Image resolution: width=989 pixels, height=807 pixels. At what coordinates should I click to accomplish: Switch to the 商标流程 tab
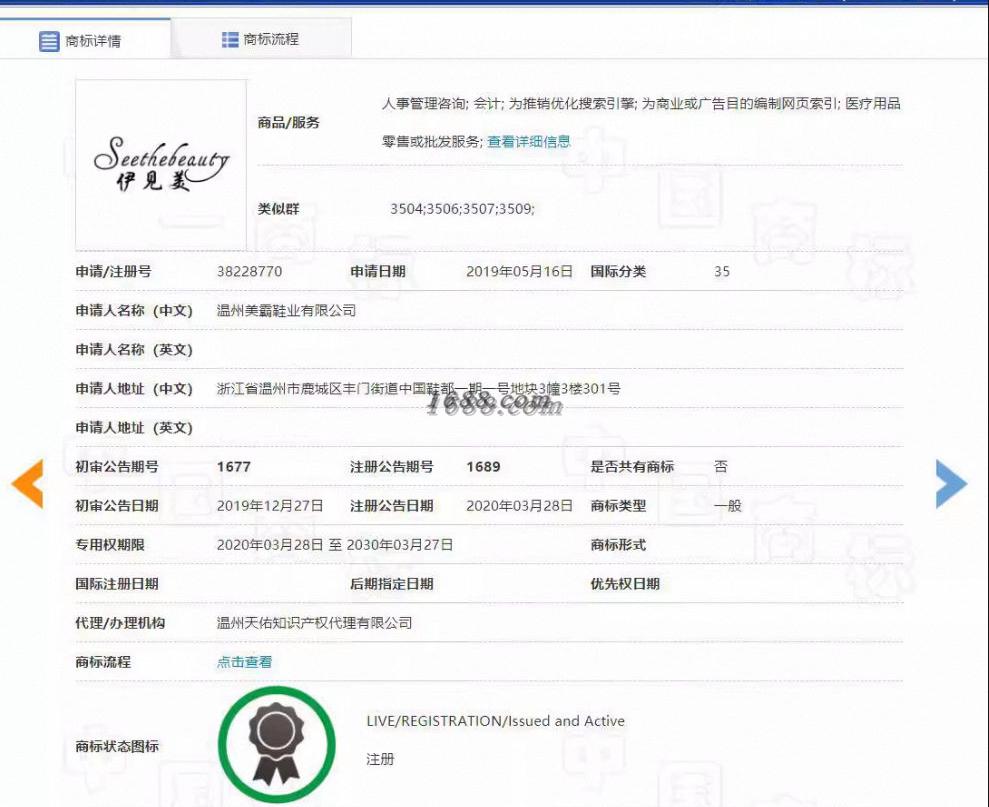point(261,39)
